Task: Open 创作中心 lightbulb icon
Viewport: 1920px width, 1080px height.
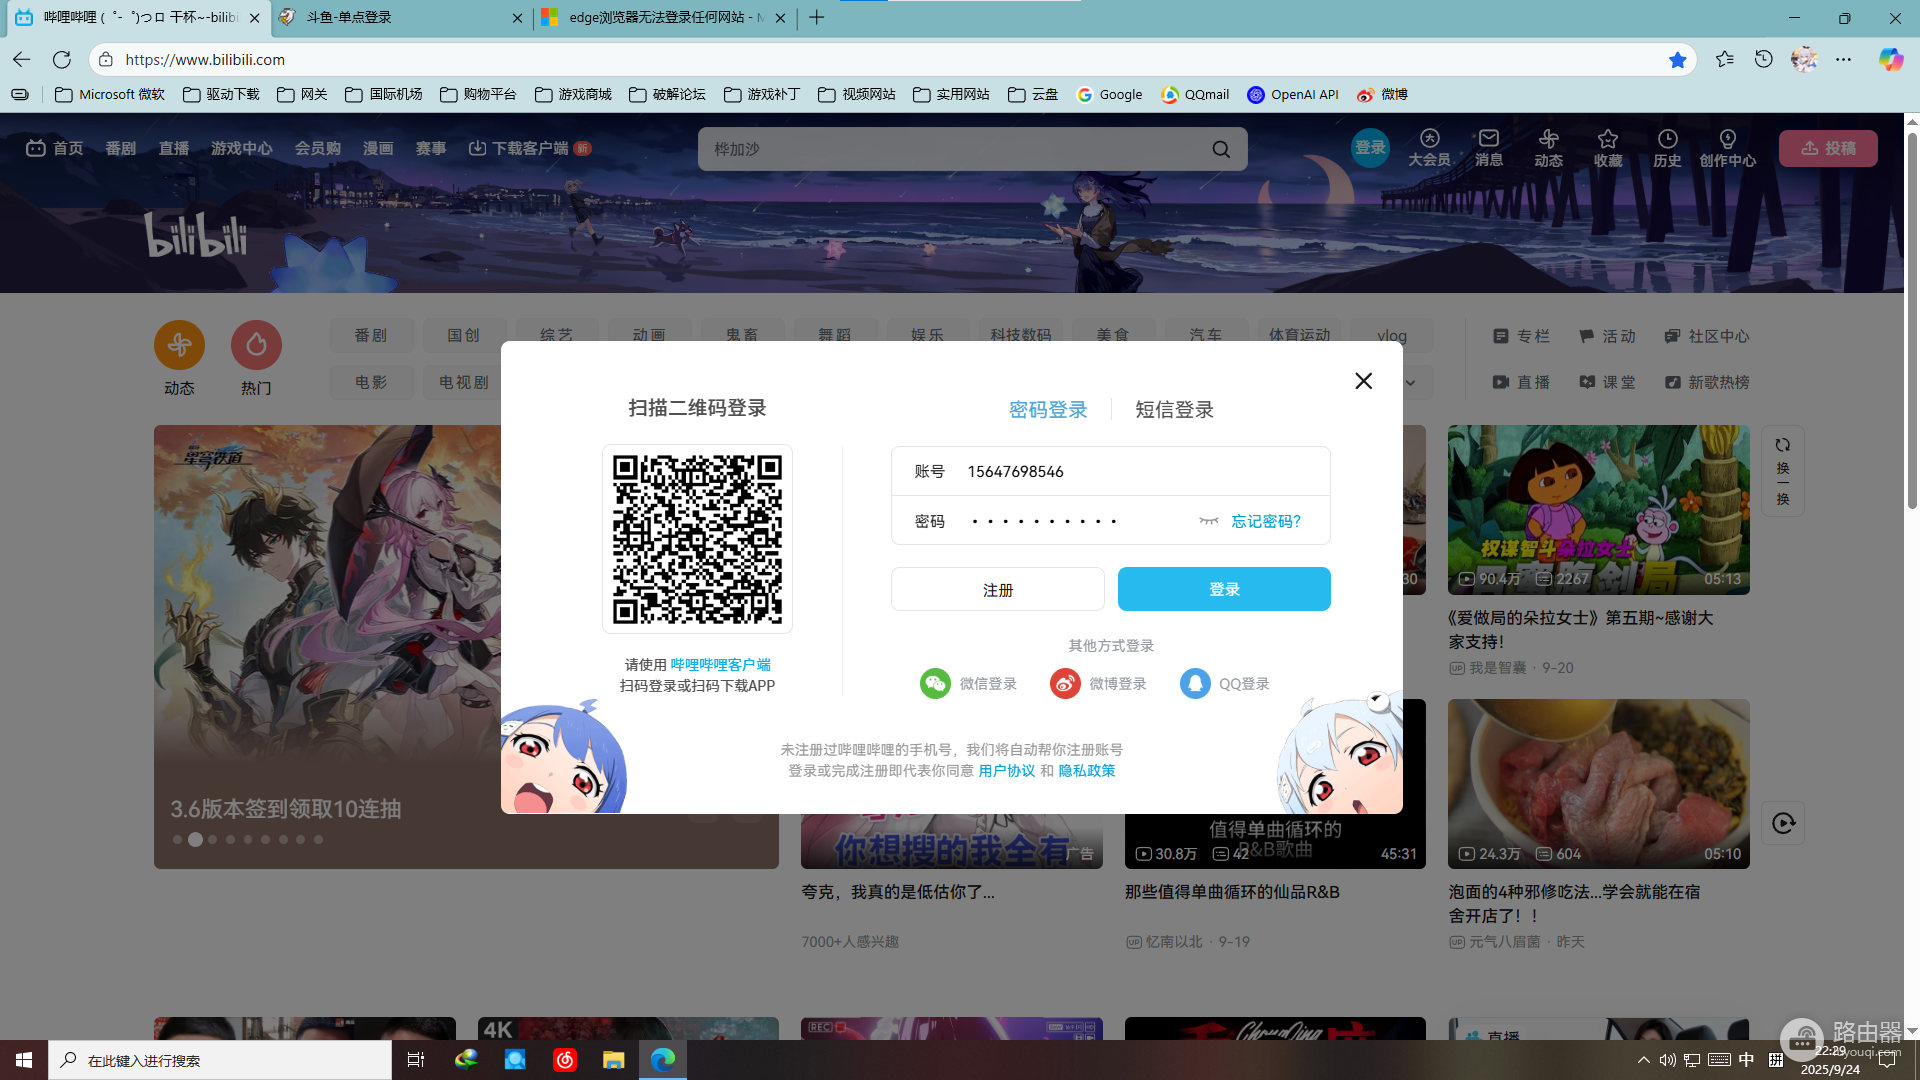Action: [x=1727, y=148]
